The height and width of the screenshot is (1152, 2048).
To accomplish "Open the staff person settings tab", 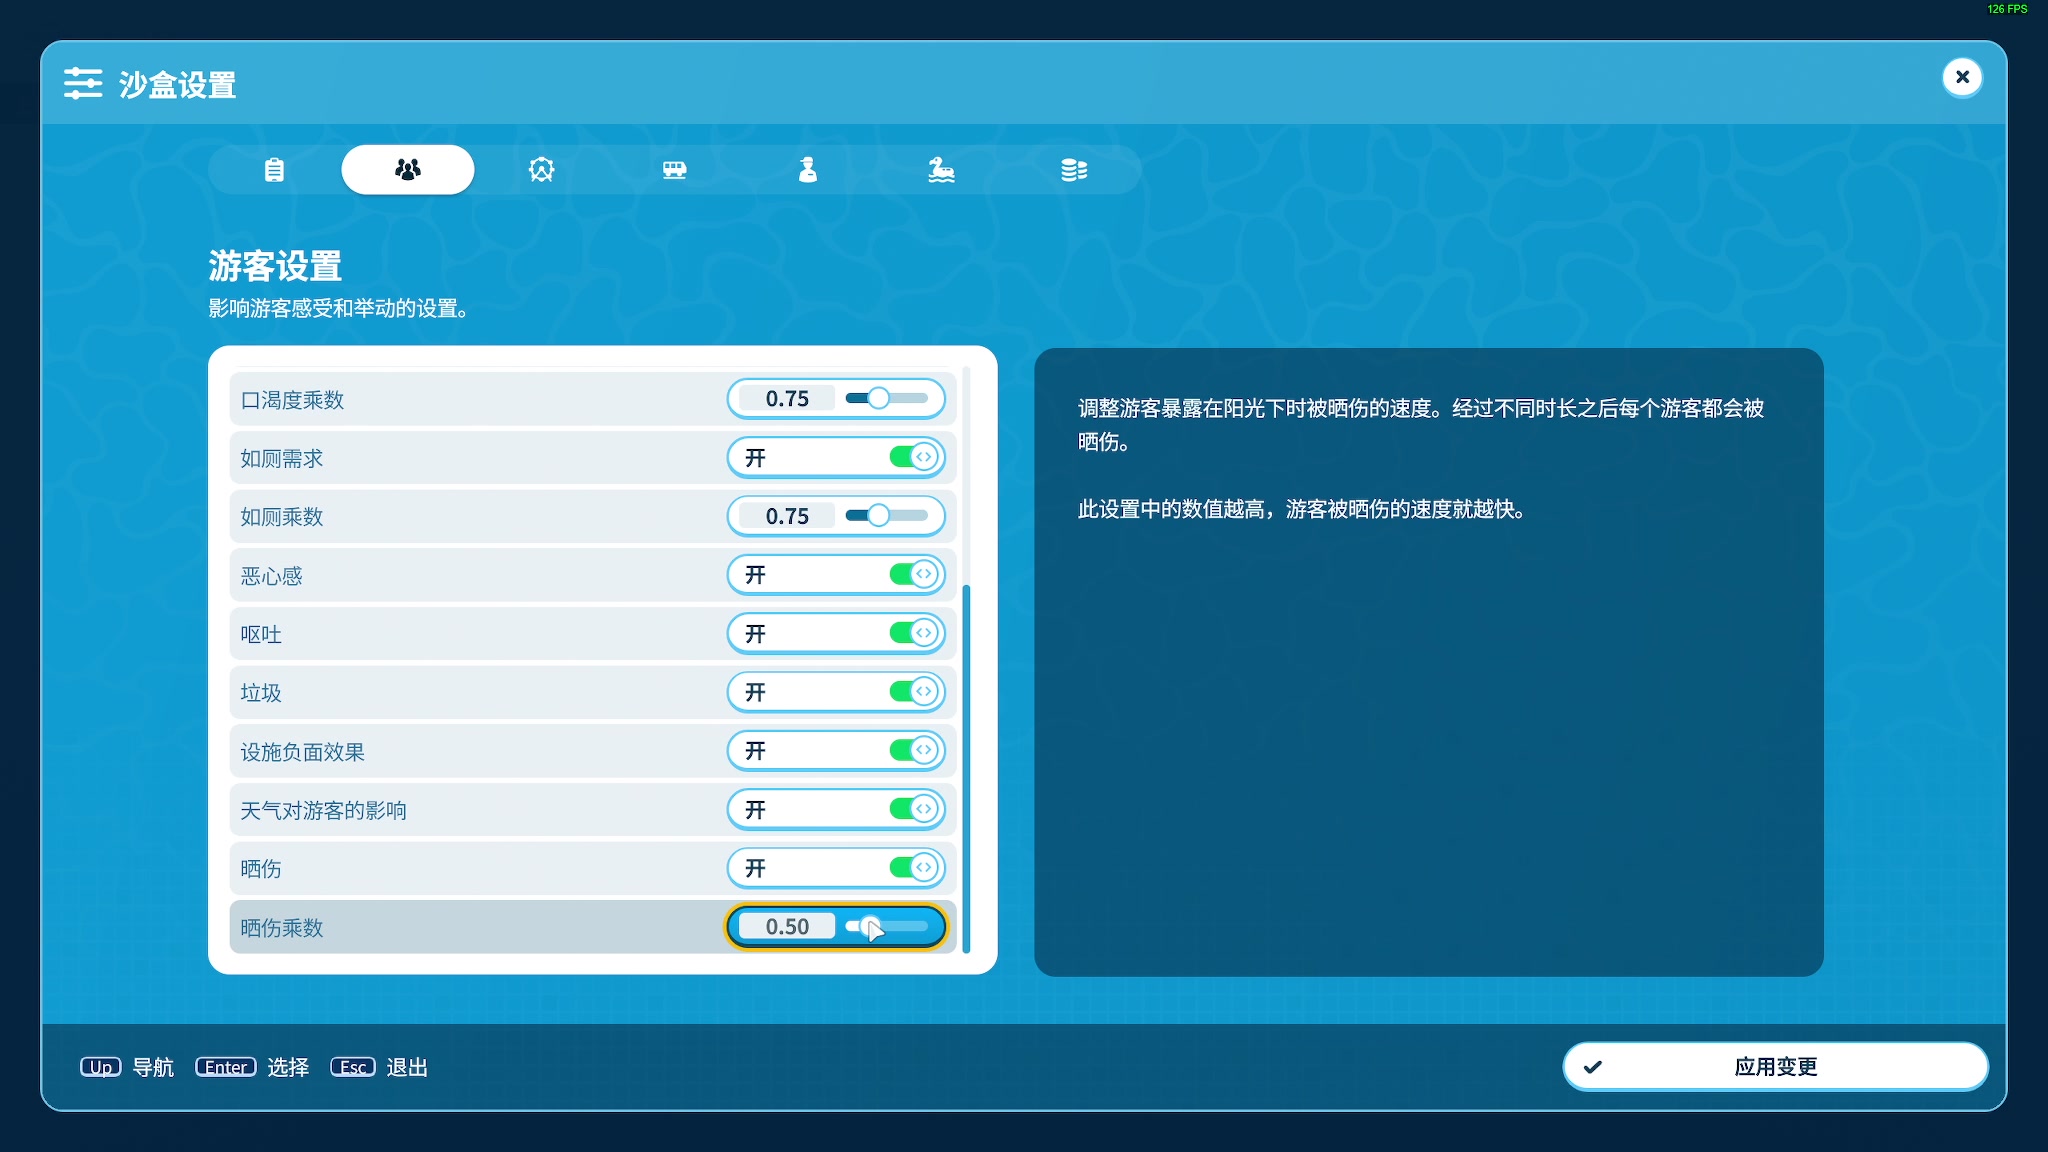I will pyautogui.click(x=808, y=170).
